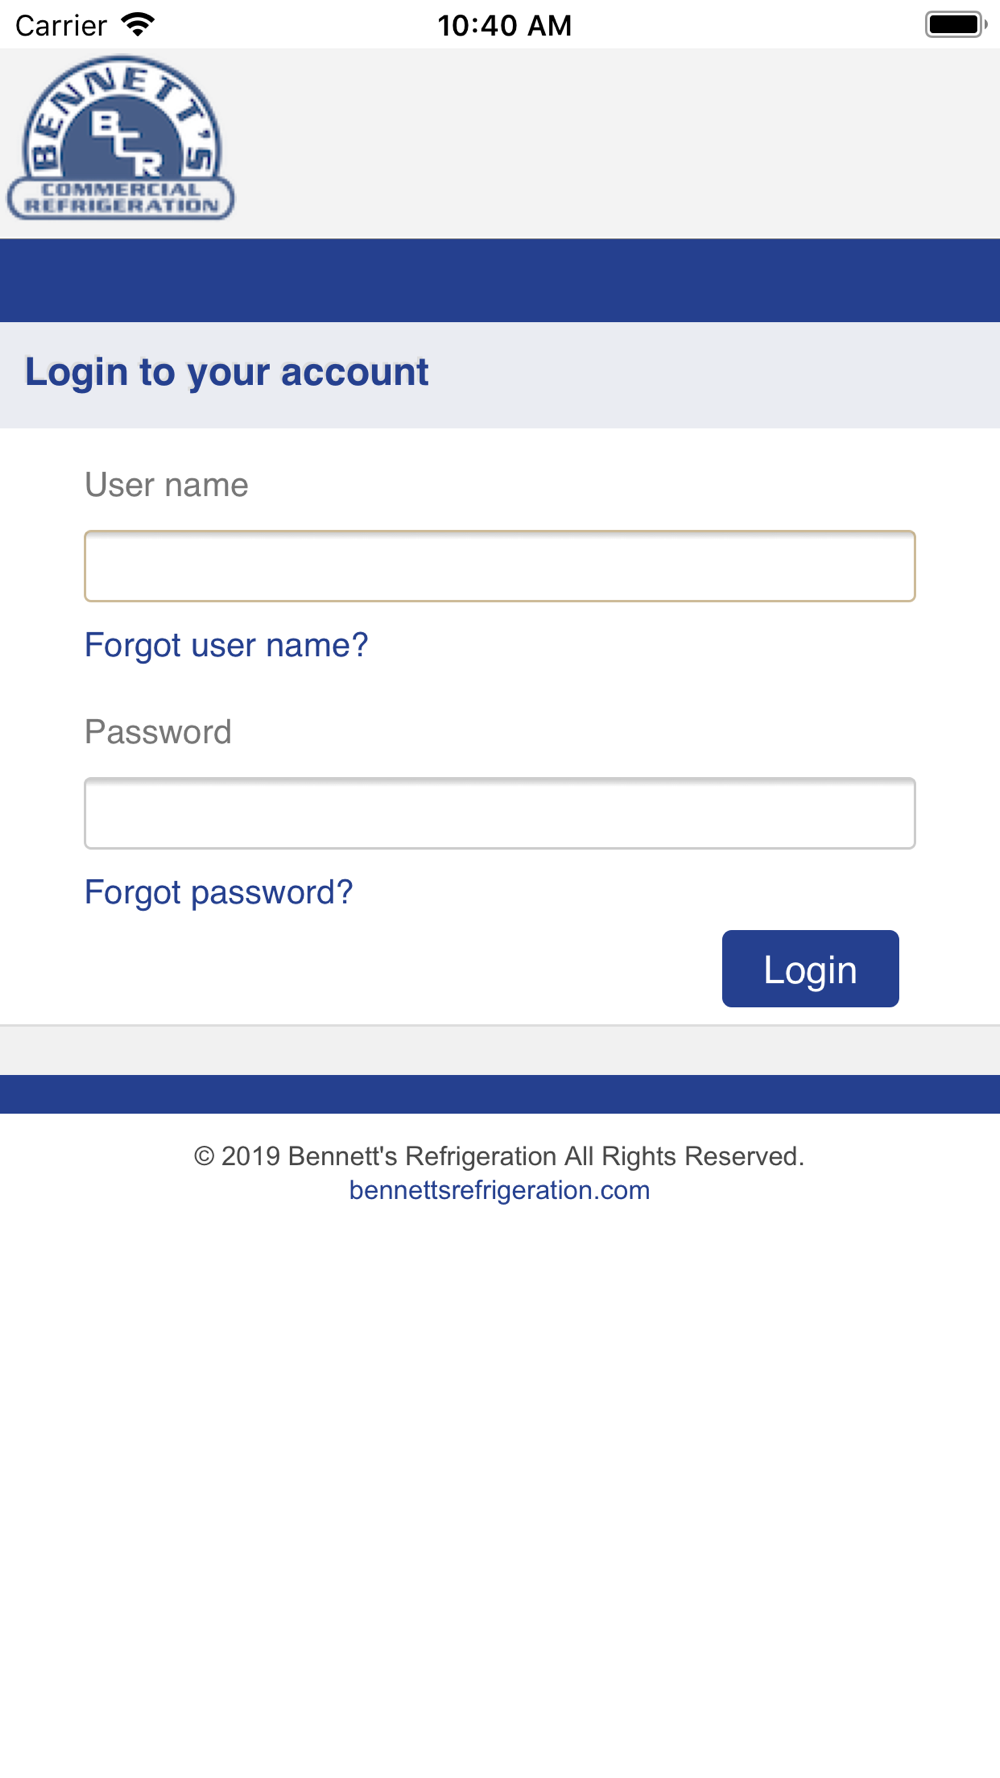Visit the bennettsrefrigeration.com link
This screenshot has width=1000, height=1778.
(499, 1190)
